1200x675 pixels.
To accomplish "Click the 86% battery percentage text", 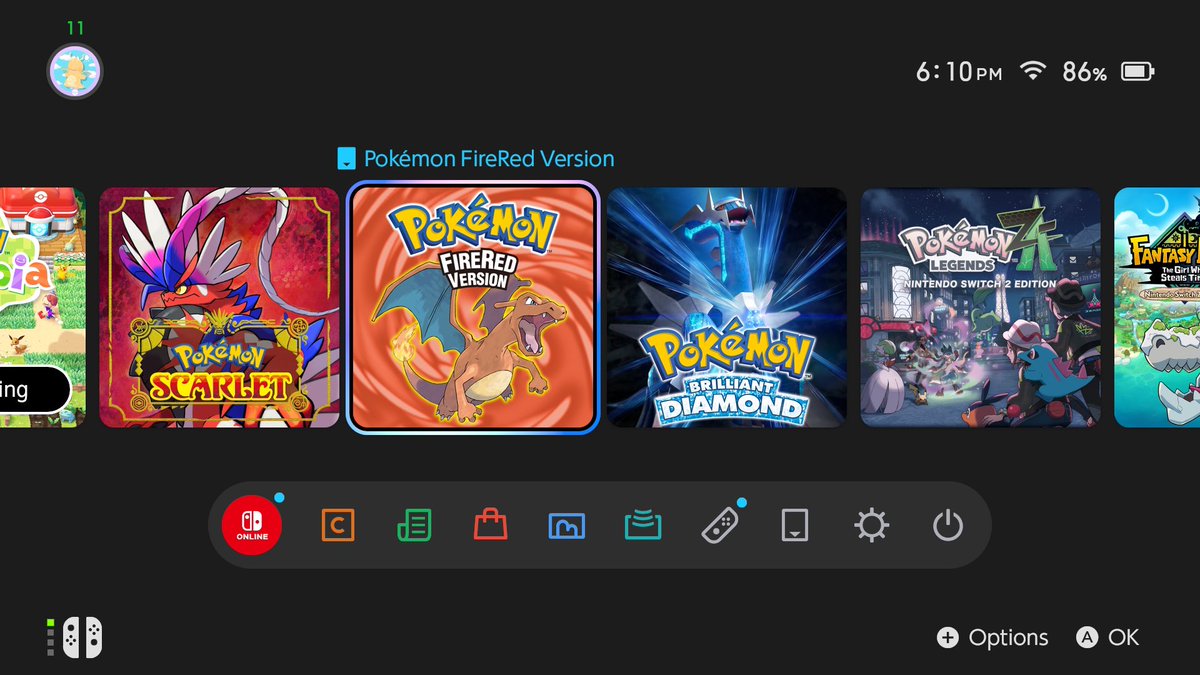I will 1084,72.
